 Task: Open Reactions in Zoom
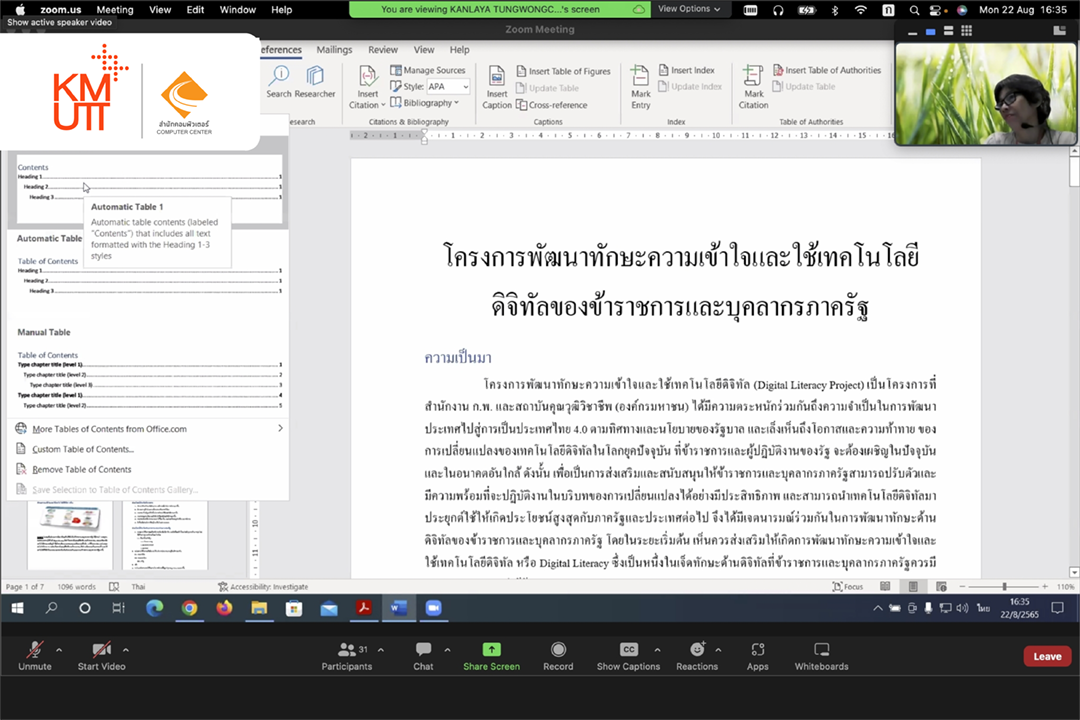(x=697, y=655)
